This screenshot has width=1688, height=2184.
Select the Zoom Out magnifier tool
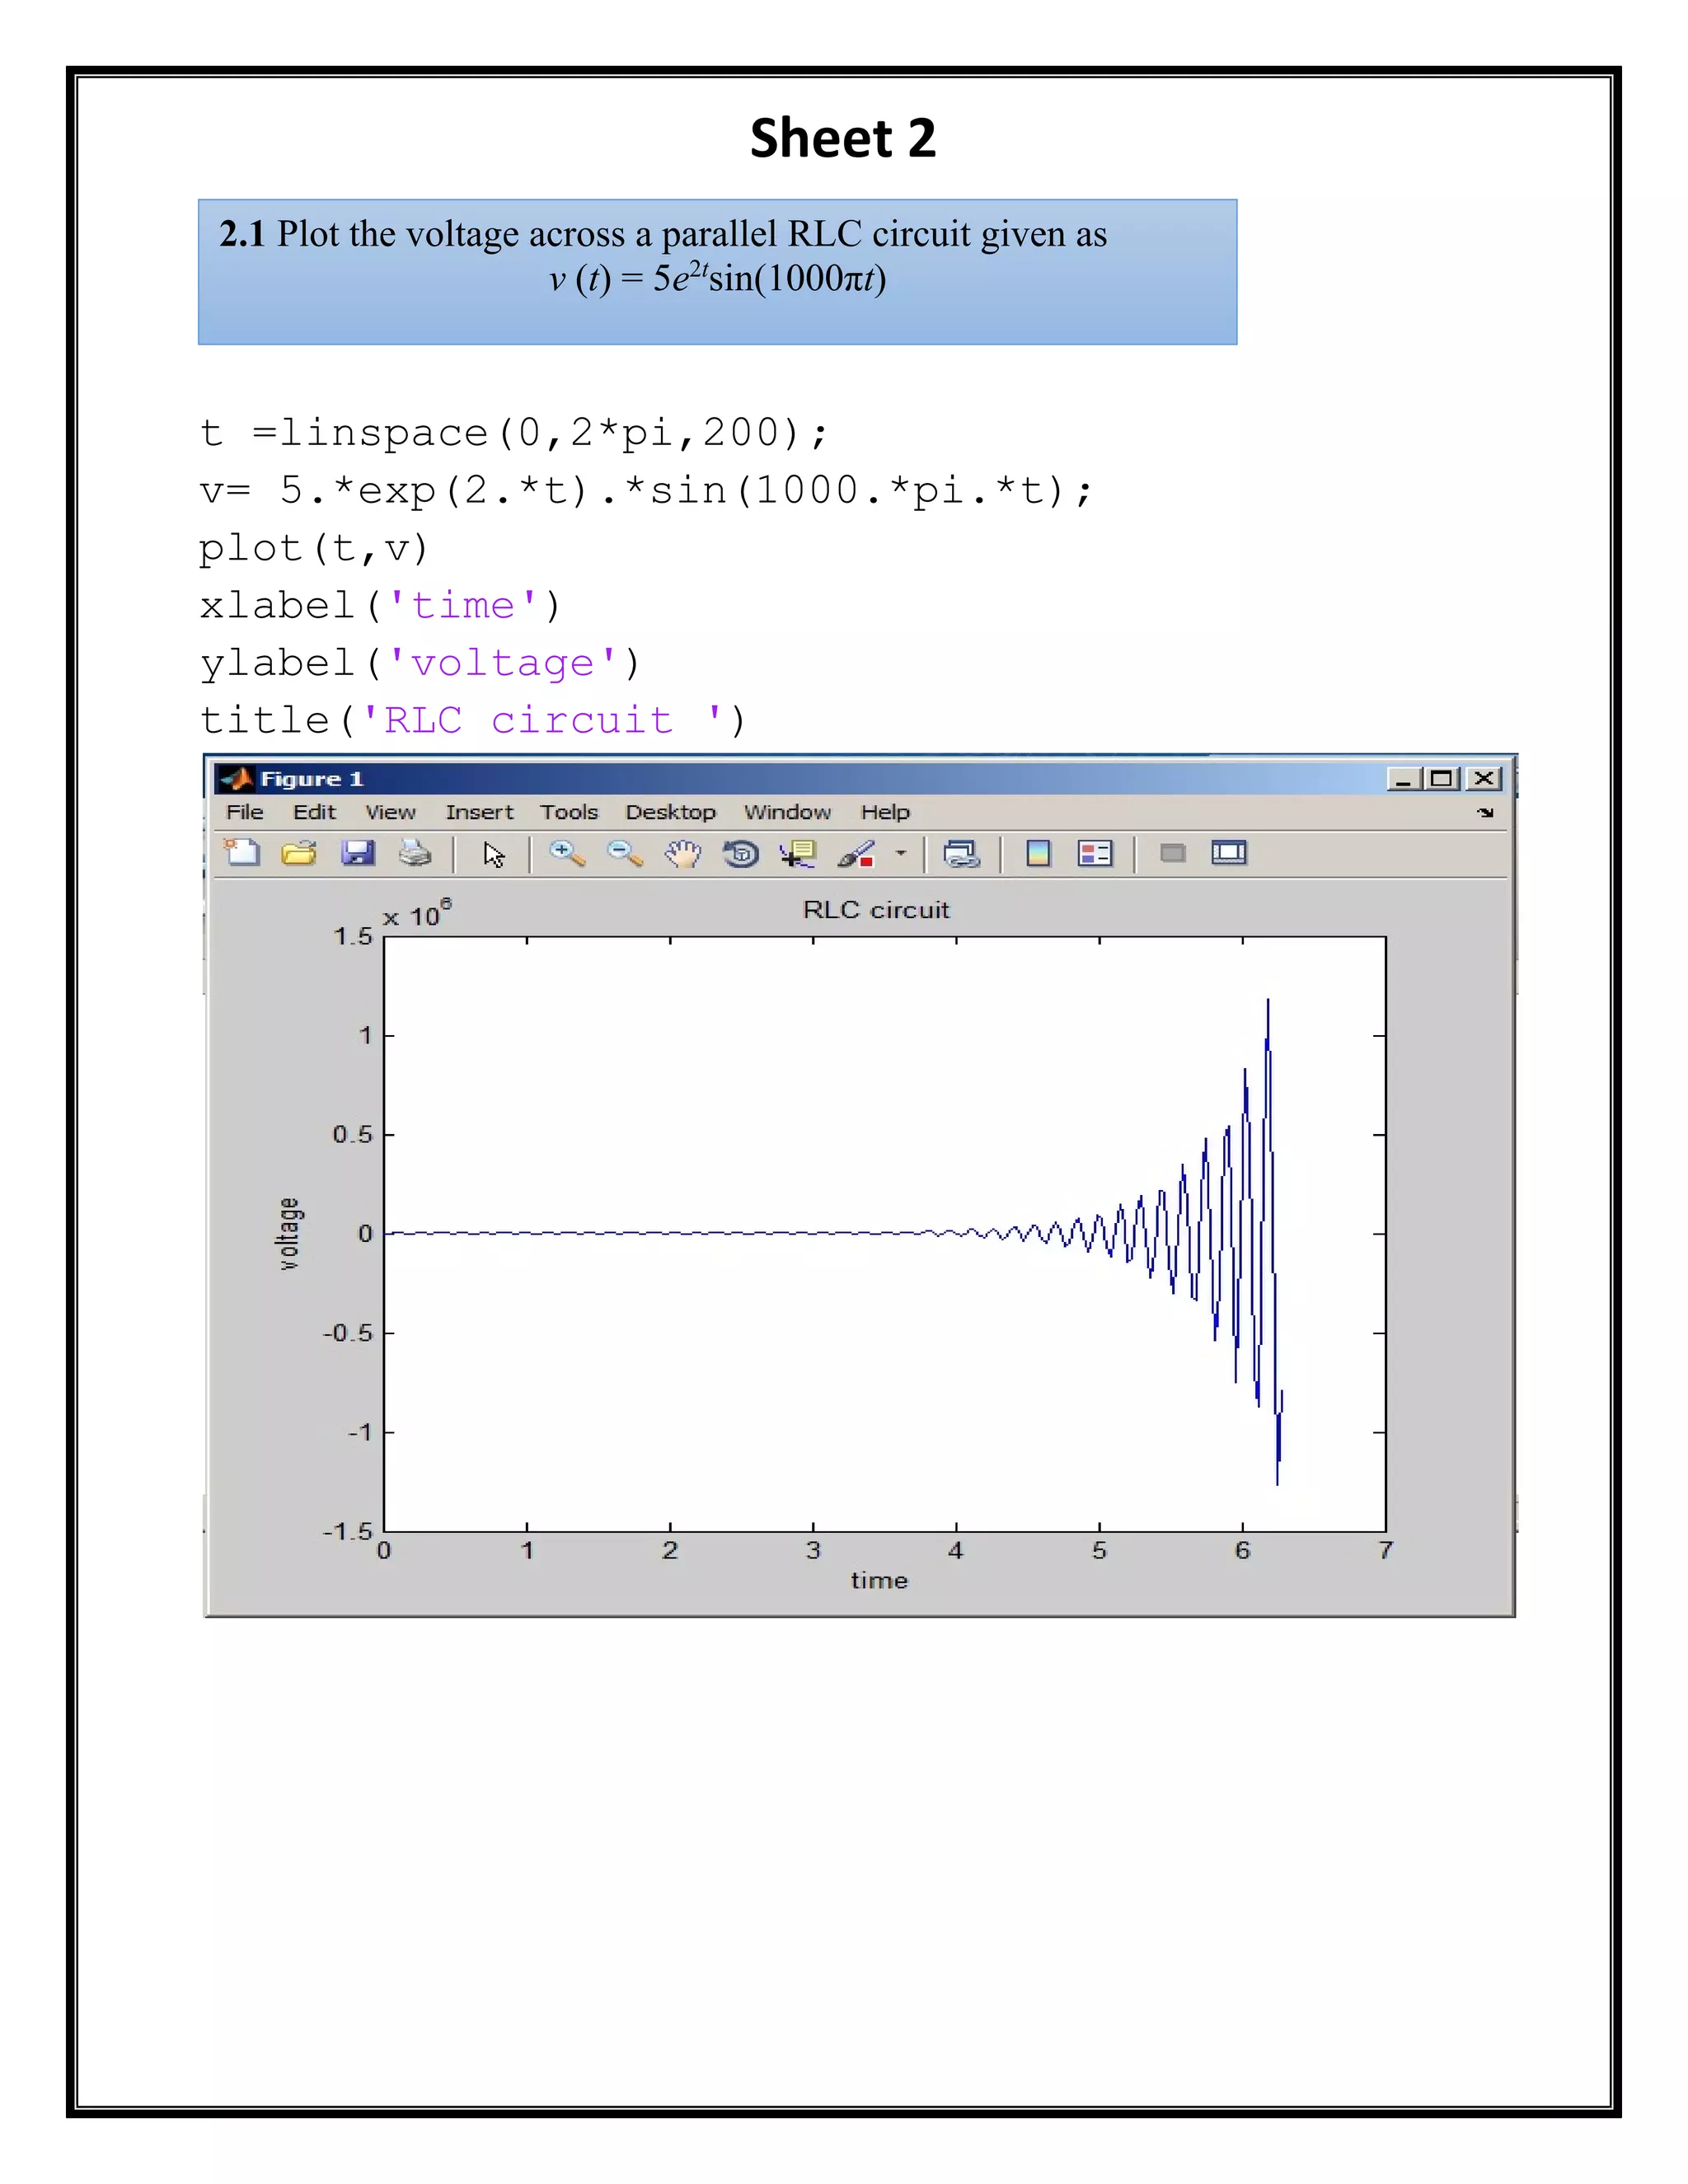coord(625,853)
